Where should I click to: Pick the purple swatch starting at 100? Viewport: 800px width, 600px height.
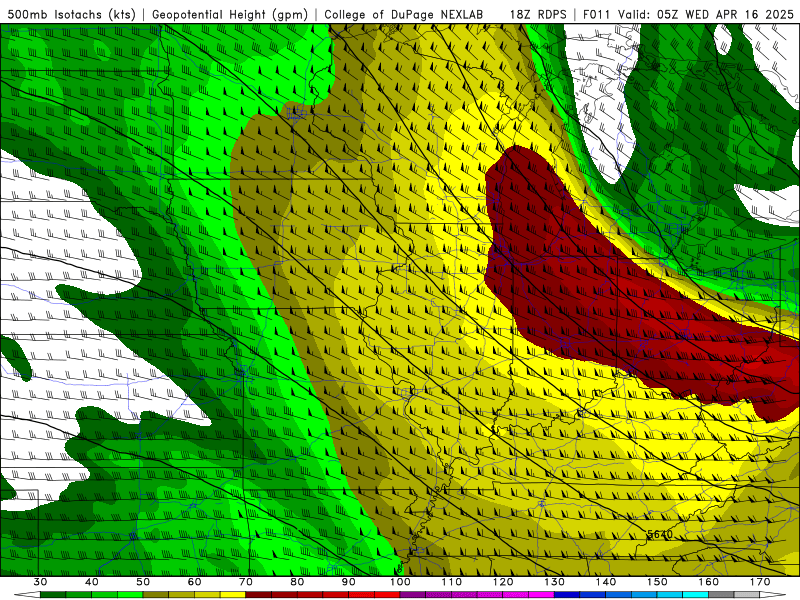pyautogui.click(x=413, y=595)
